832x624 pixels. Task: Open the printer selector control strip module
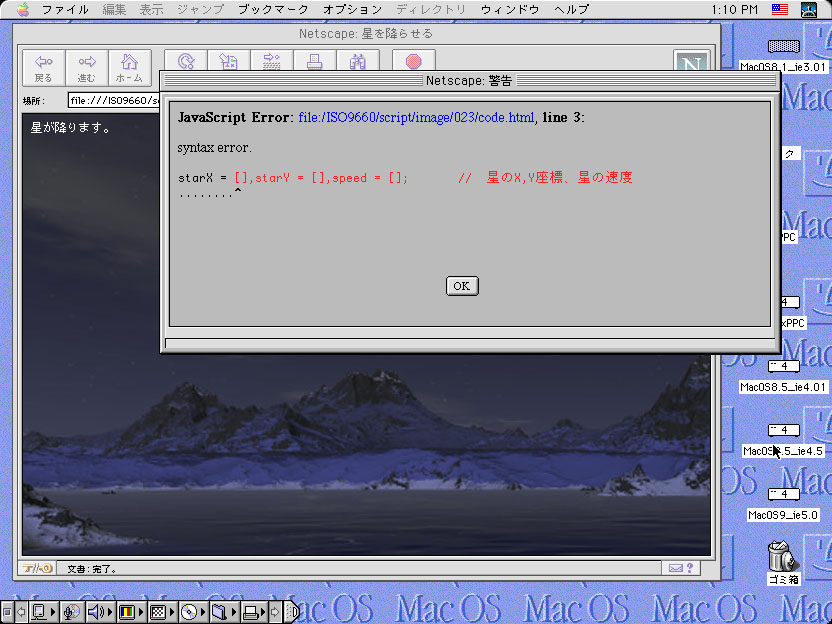tap(254, 612)
